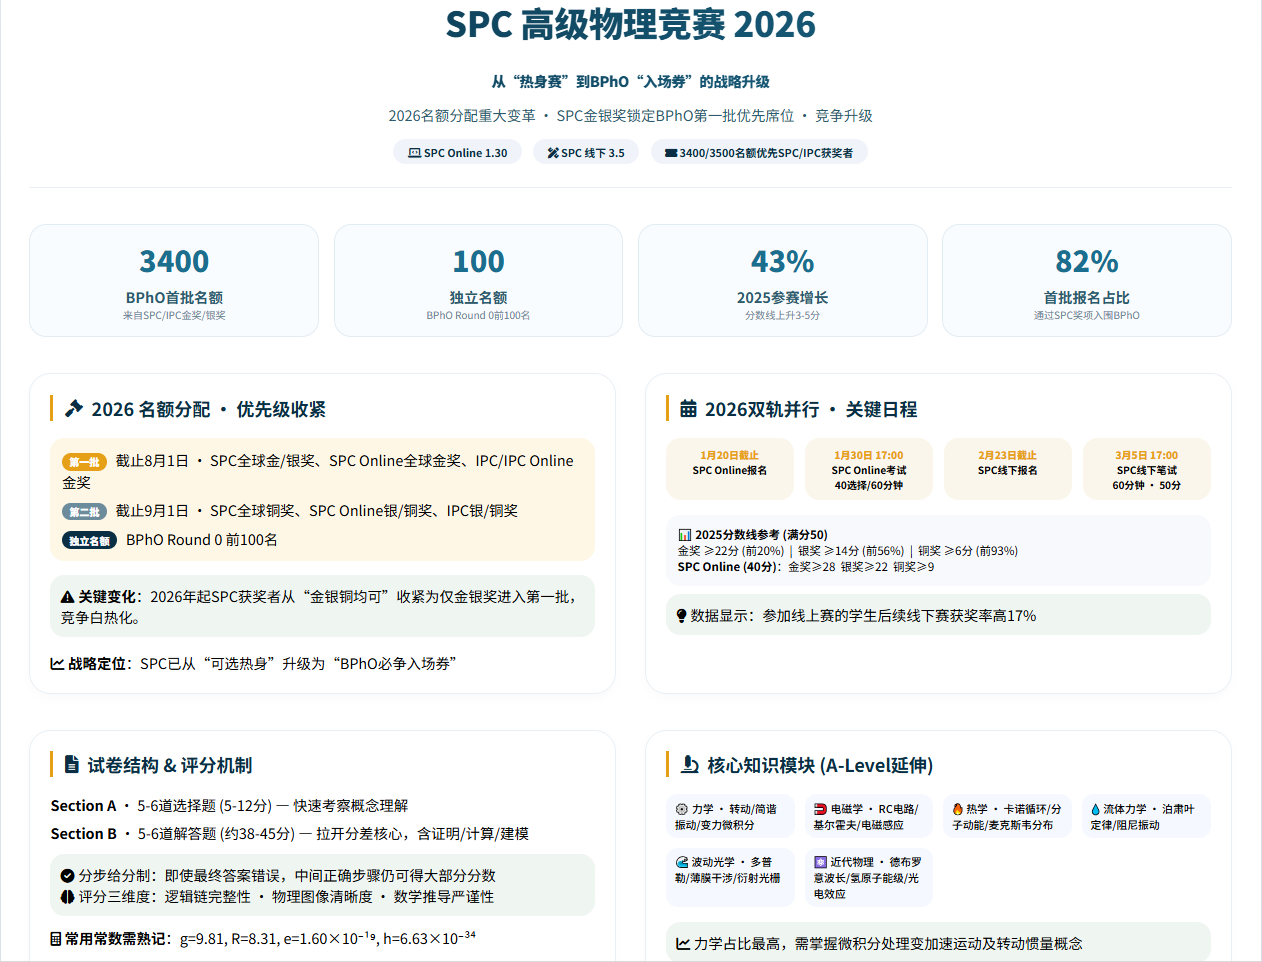Click the 3400/3500名额优先SPC/IPC获奖者 badge

[759, 153]
